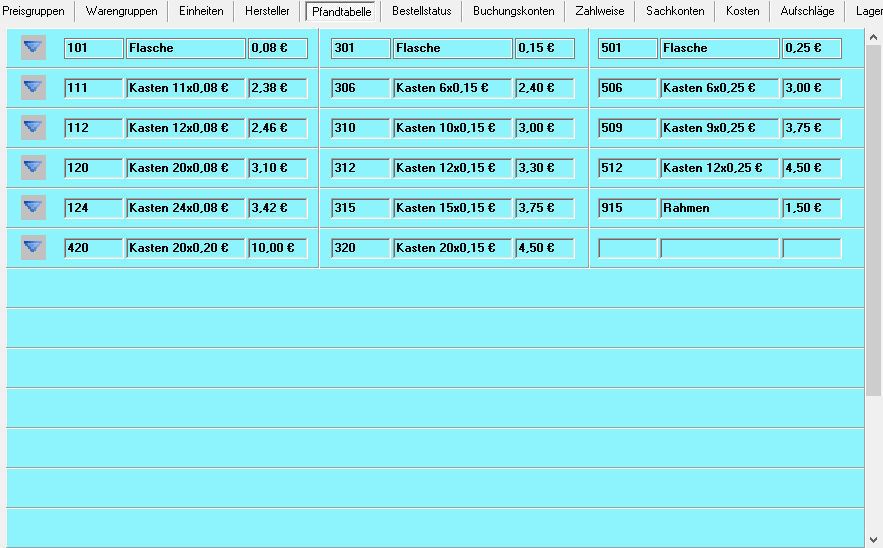The image size is (883, 548).
Task: Click the code field containing 301
Action: [x=360, y=48]
